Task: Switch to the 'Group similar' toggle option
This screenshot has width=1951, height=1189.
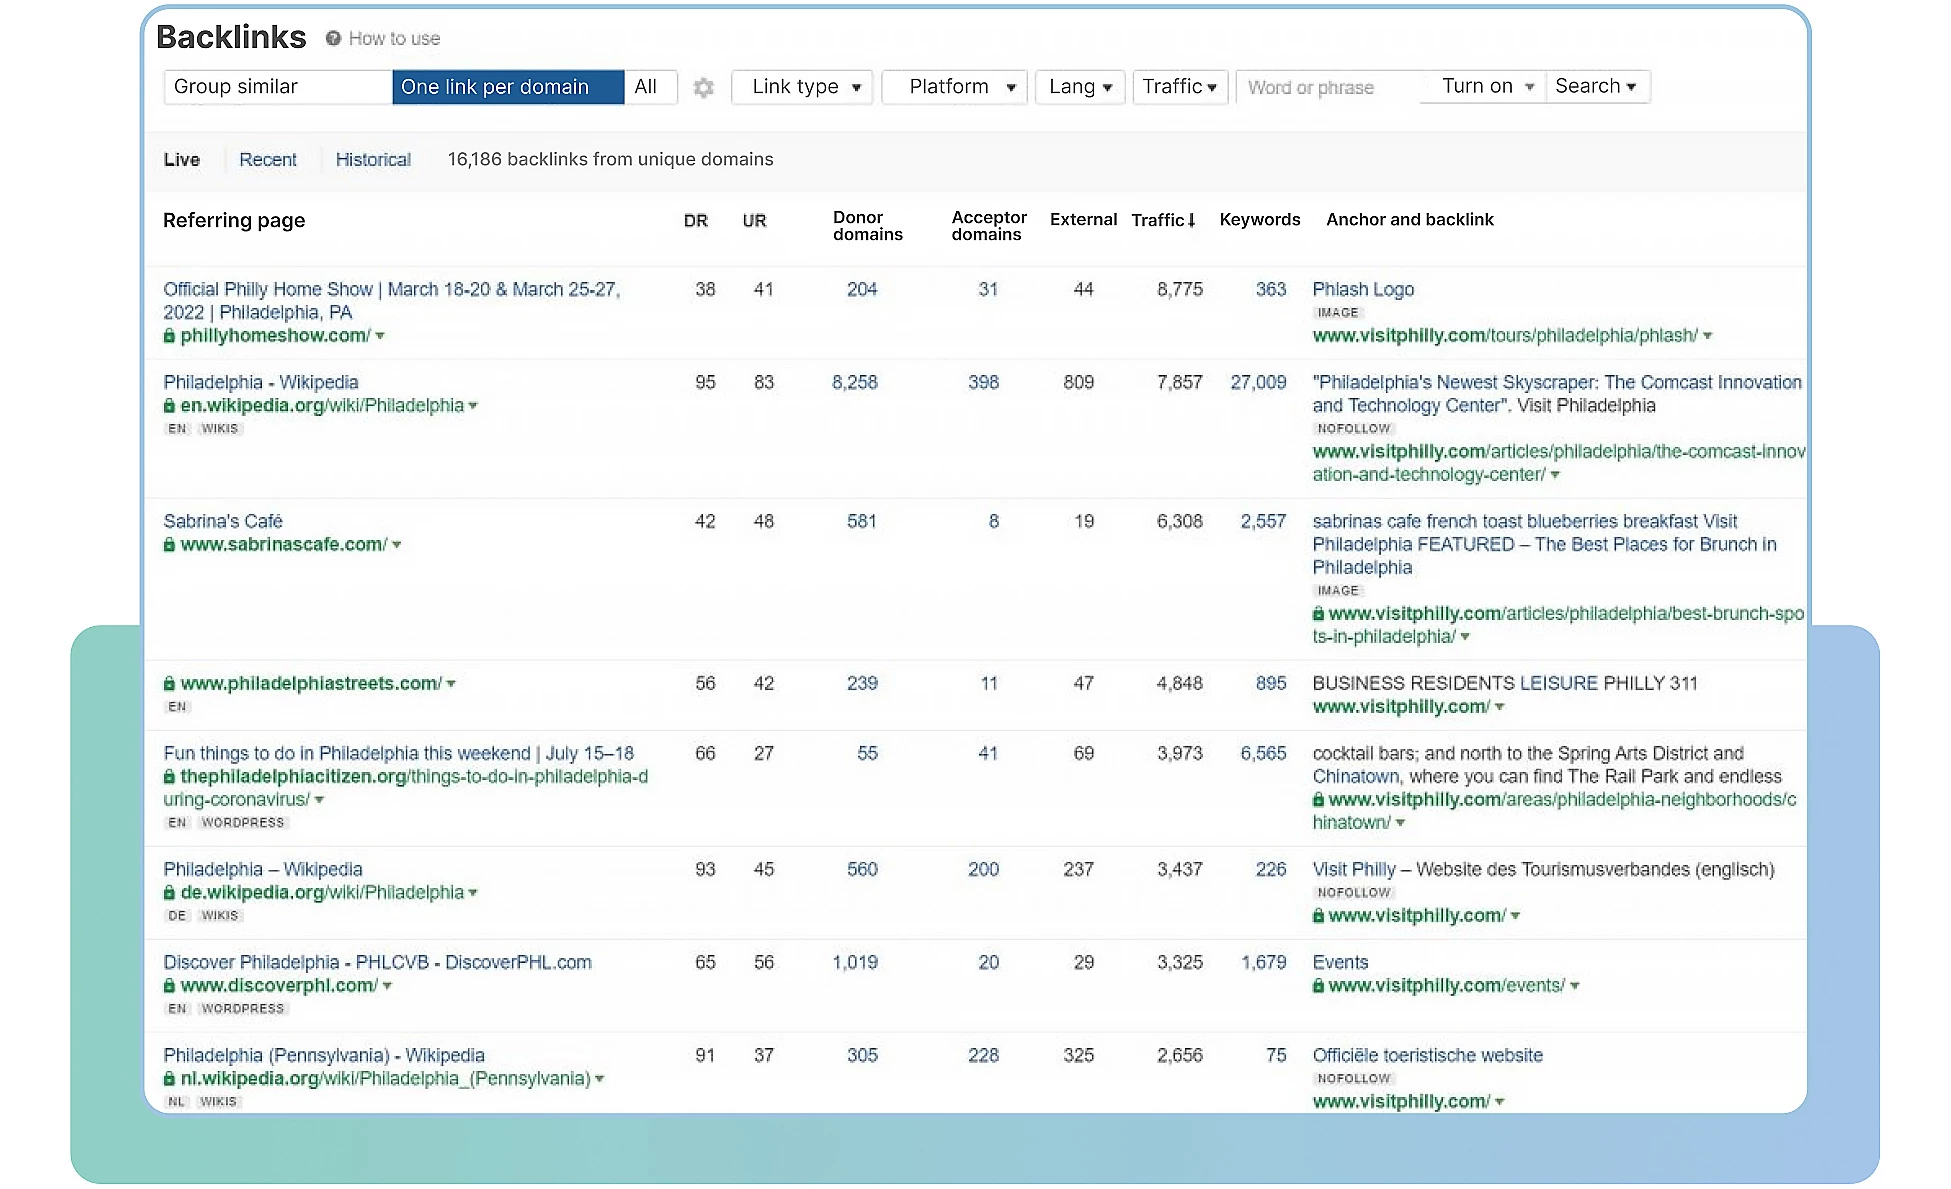Action: coord(273,86)
